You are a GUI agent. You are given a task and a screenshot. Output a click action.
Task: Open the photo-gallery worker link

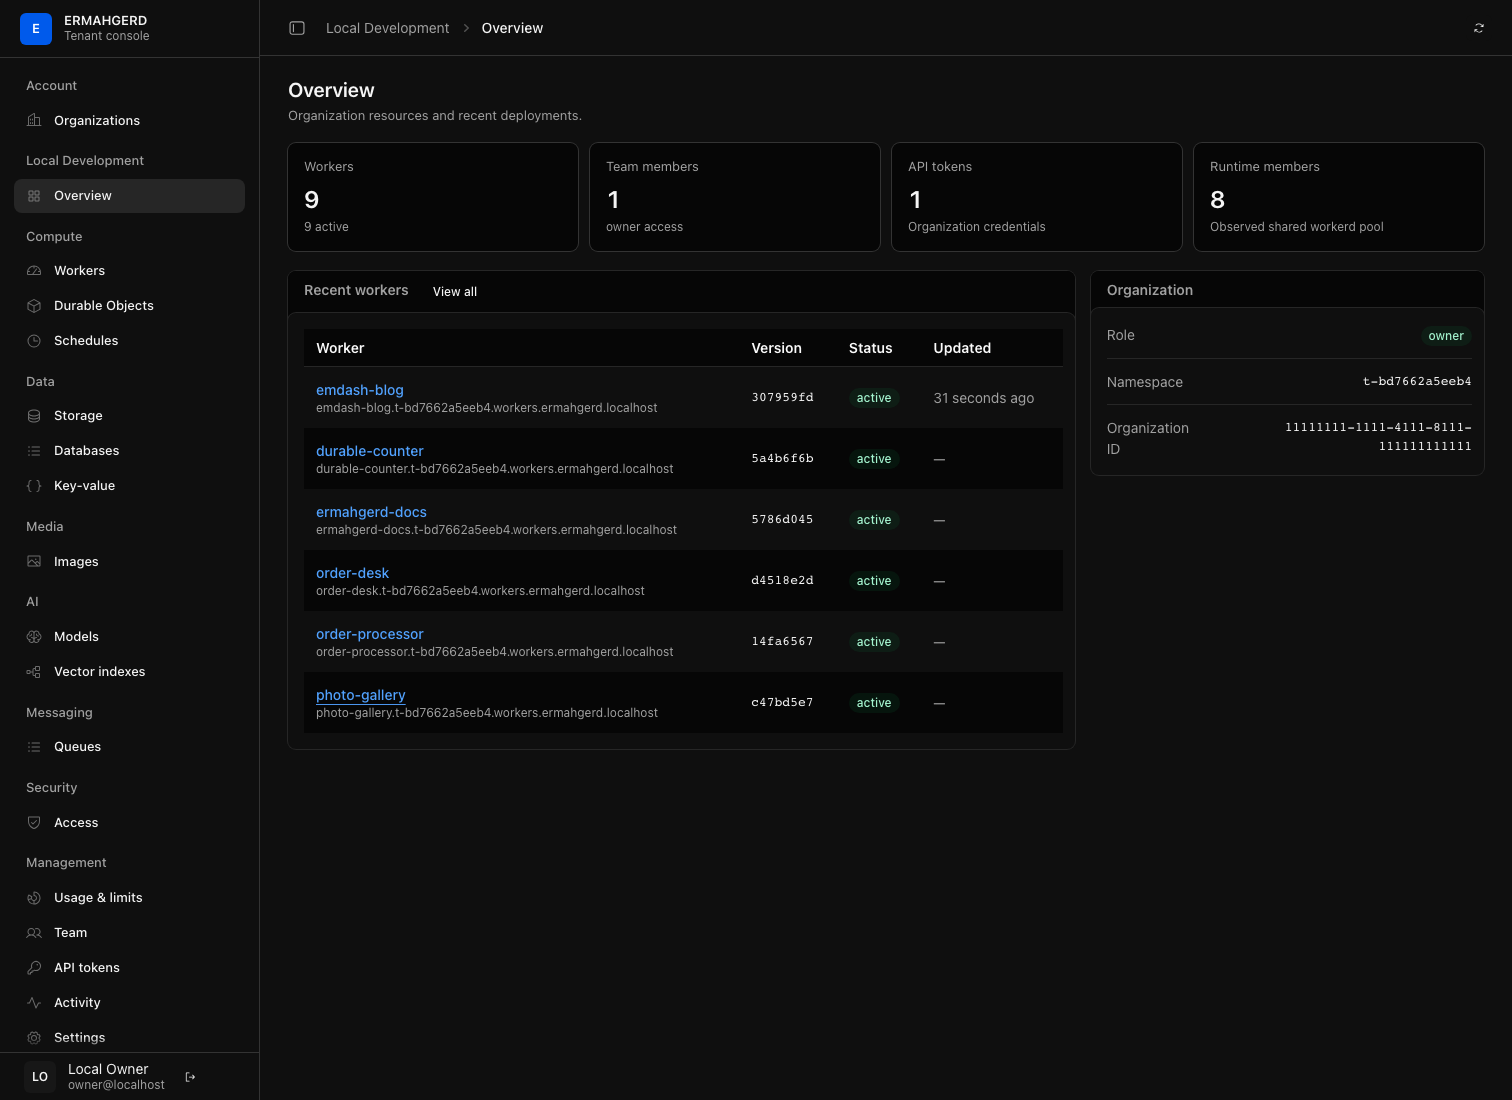pos(361,695)
